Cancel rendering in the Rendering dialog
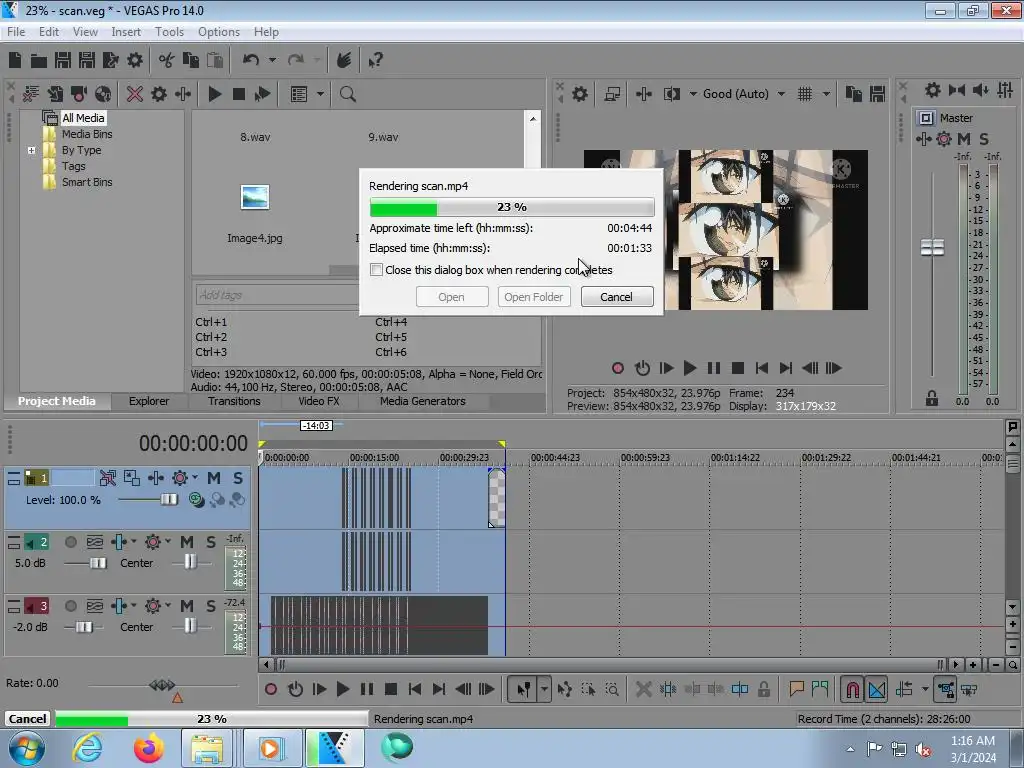 click(616, 297)
